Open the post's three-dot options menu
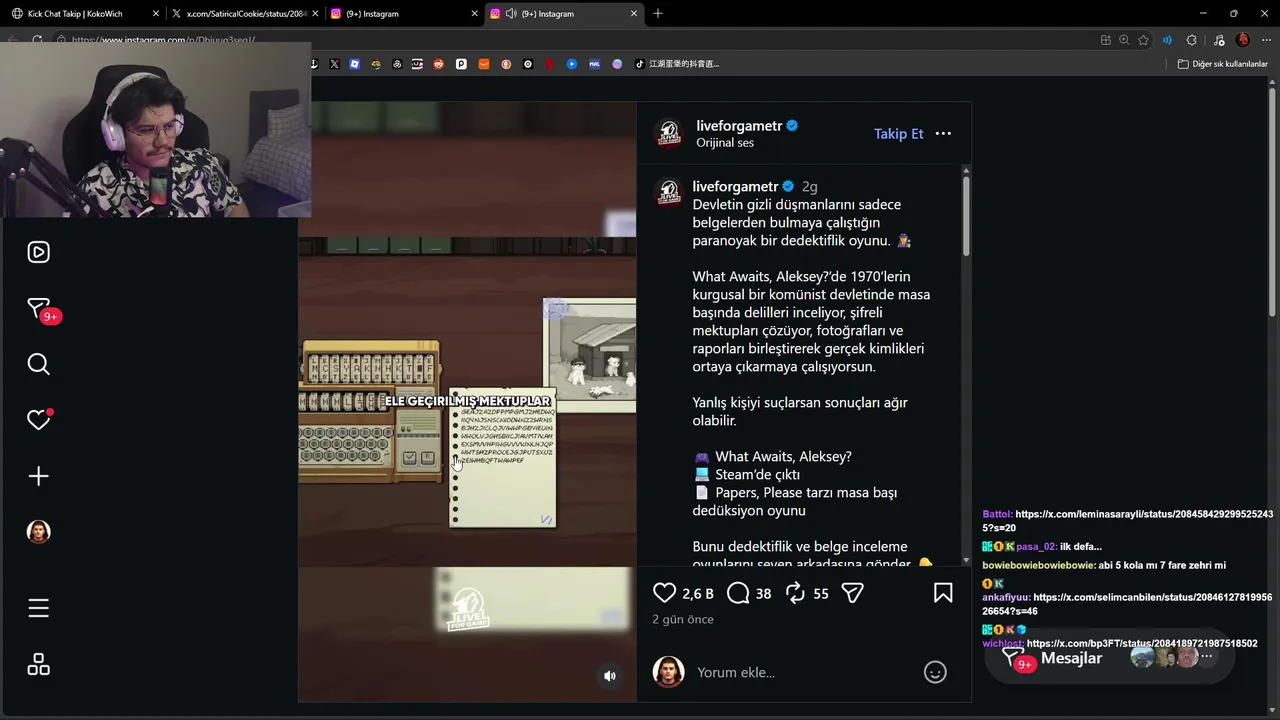 (x=943, y=134)
